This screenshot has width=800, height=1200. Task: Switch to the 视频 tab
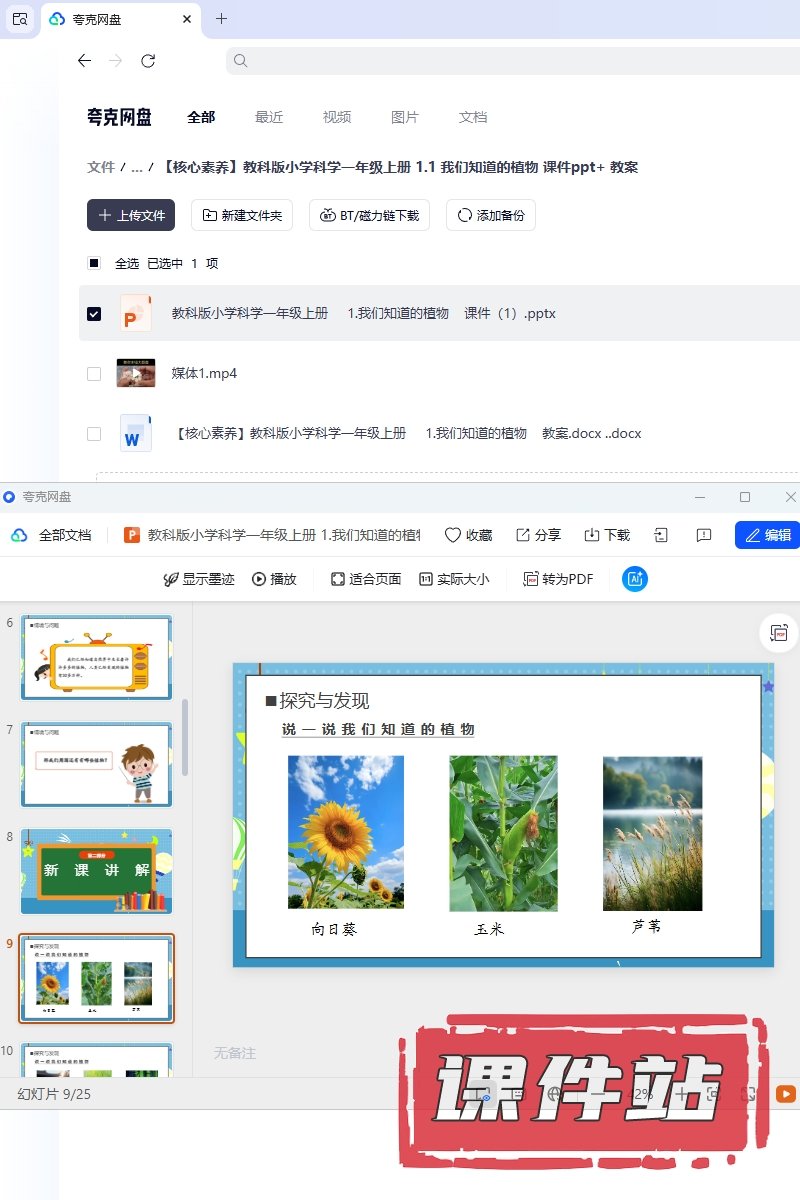(337, 117)
